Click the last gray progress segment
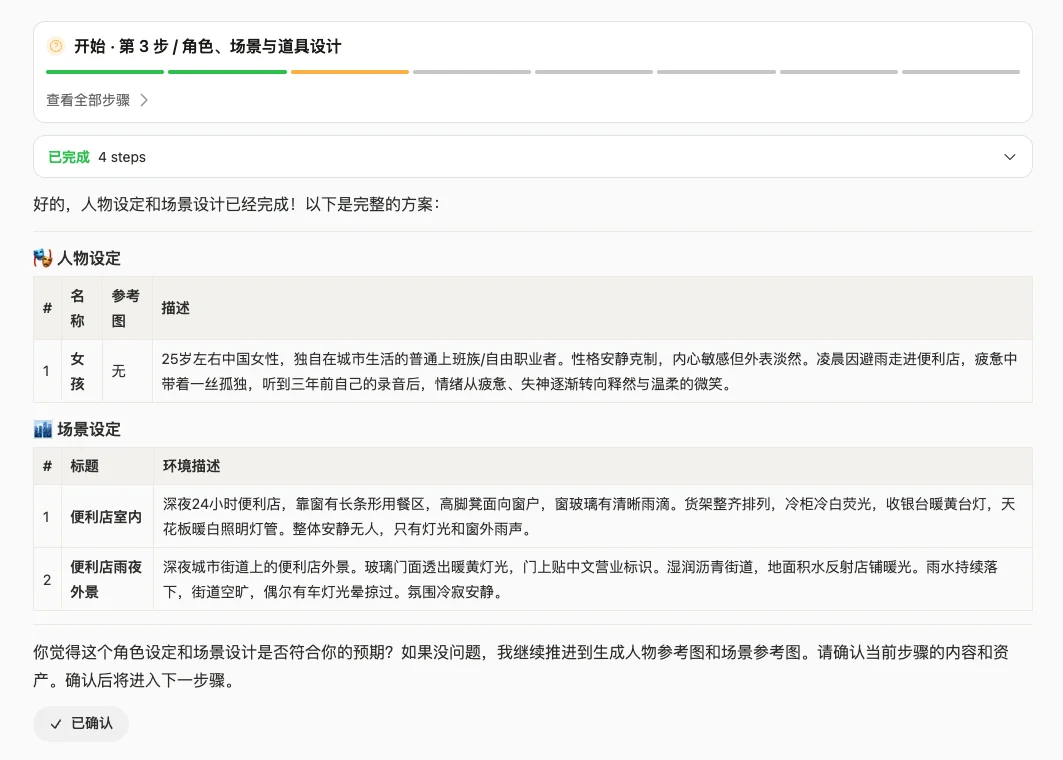Screen dimensions: 1063x760 (961, 72)
